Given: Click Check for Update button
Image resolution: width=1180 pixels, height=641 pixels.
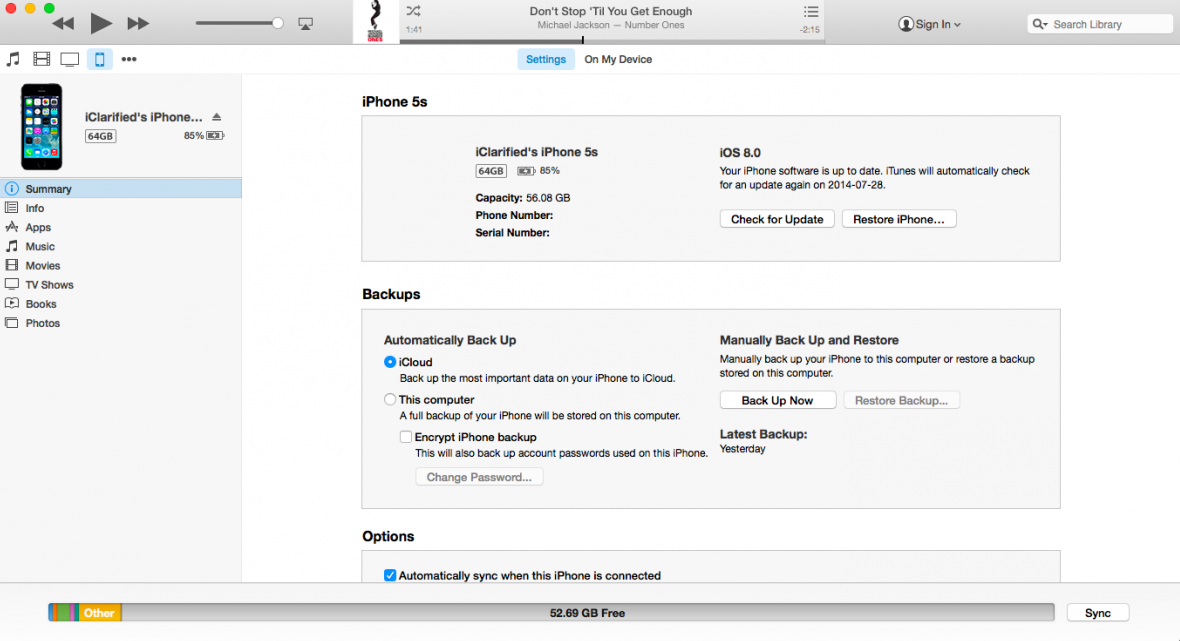Looking at the screenshot, I should [x=777, y=219].
